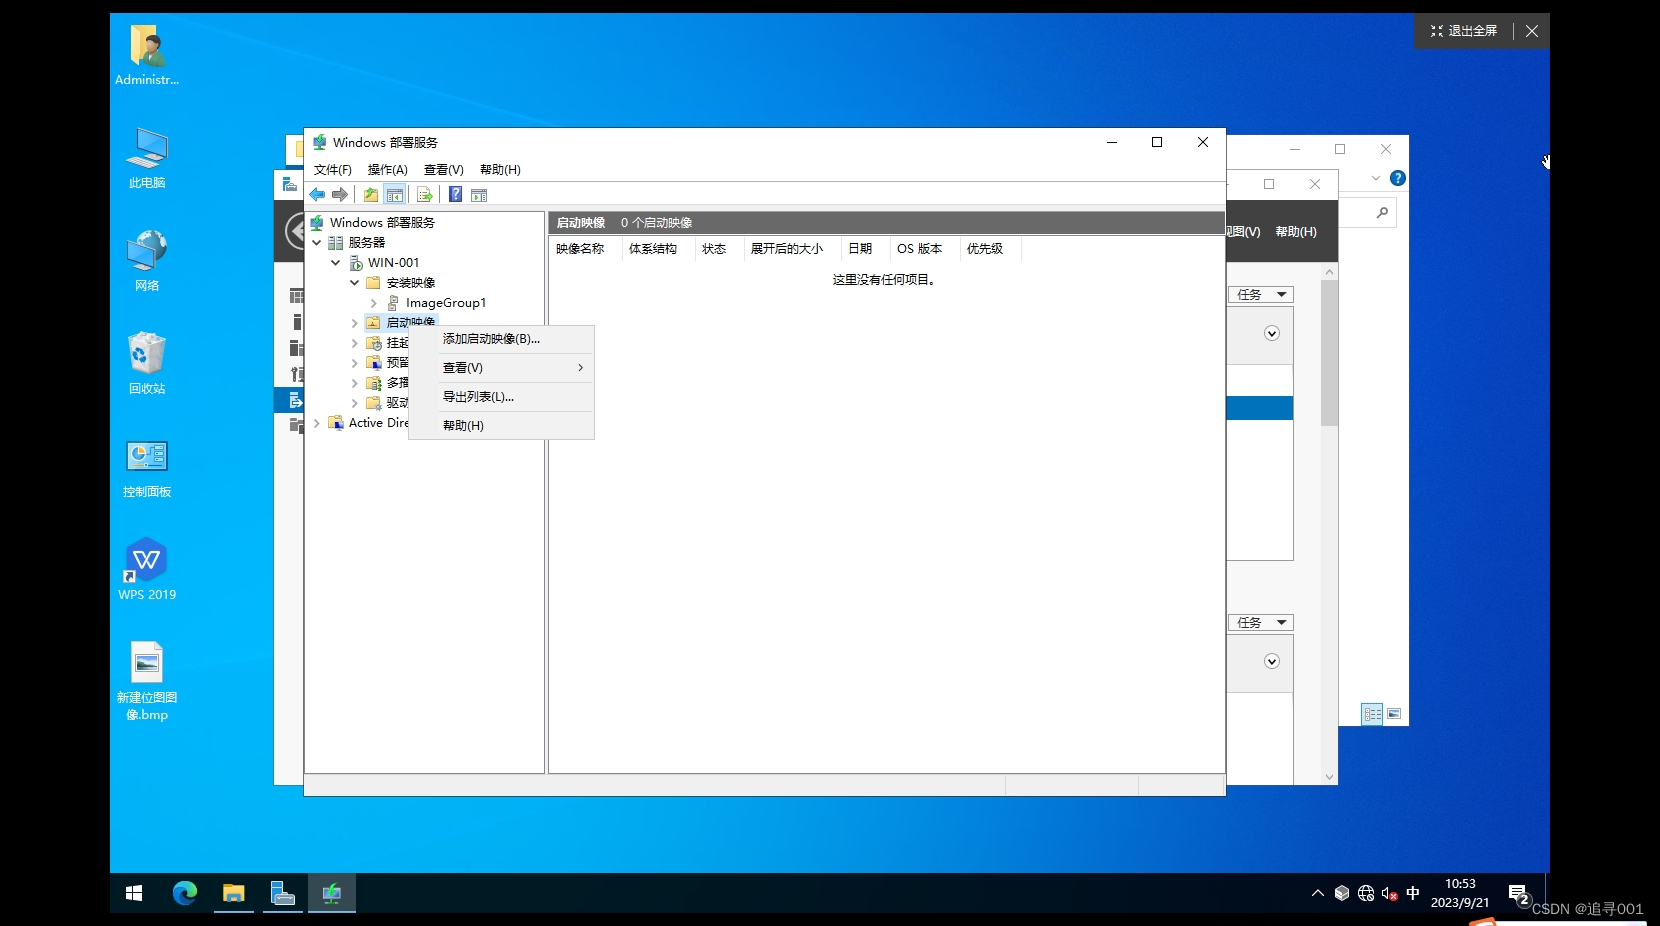Open the 文件(F) menu
The width and height of the screenshot is (1660, 926).
333,170
